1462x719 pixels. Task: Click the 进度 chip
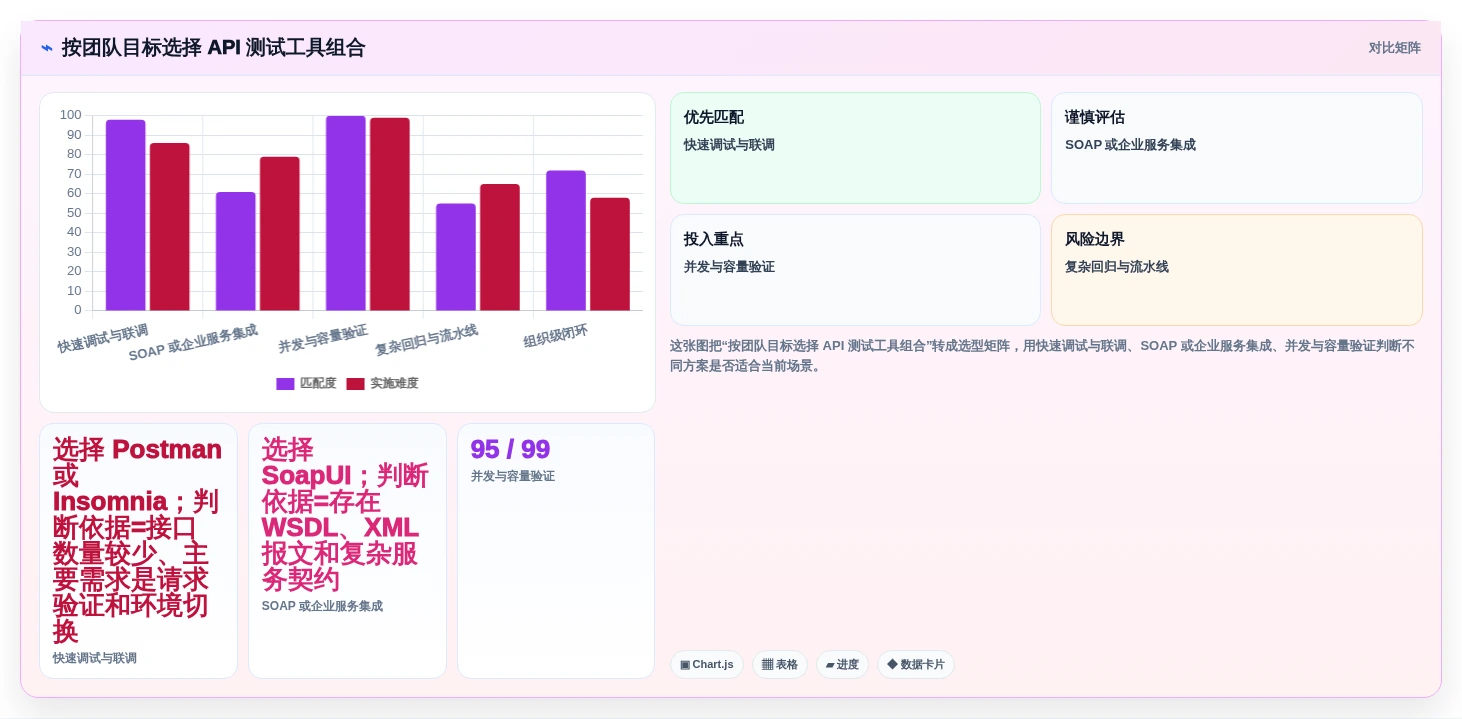click(x=843, y=665)
